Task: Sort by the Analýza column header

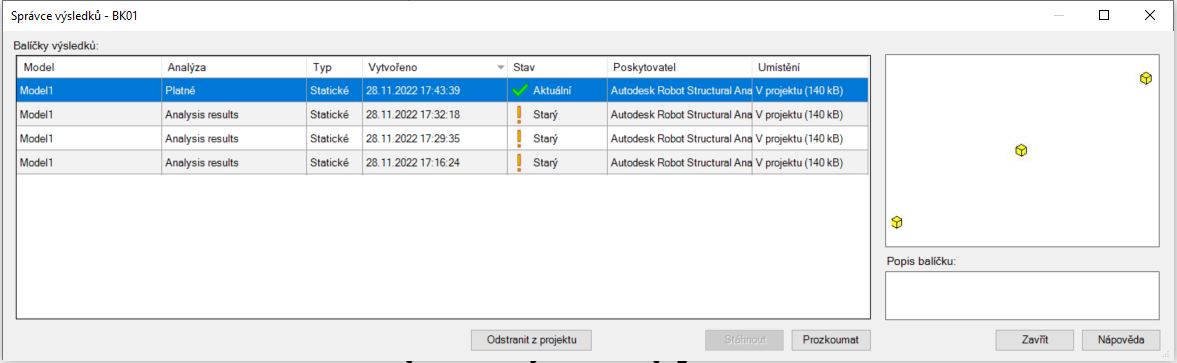Action: pos(234,68)
